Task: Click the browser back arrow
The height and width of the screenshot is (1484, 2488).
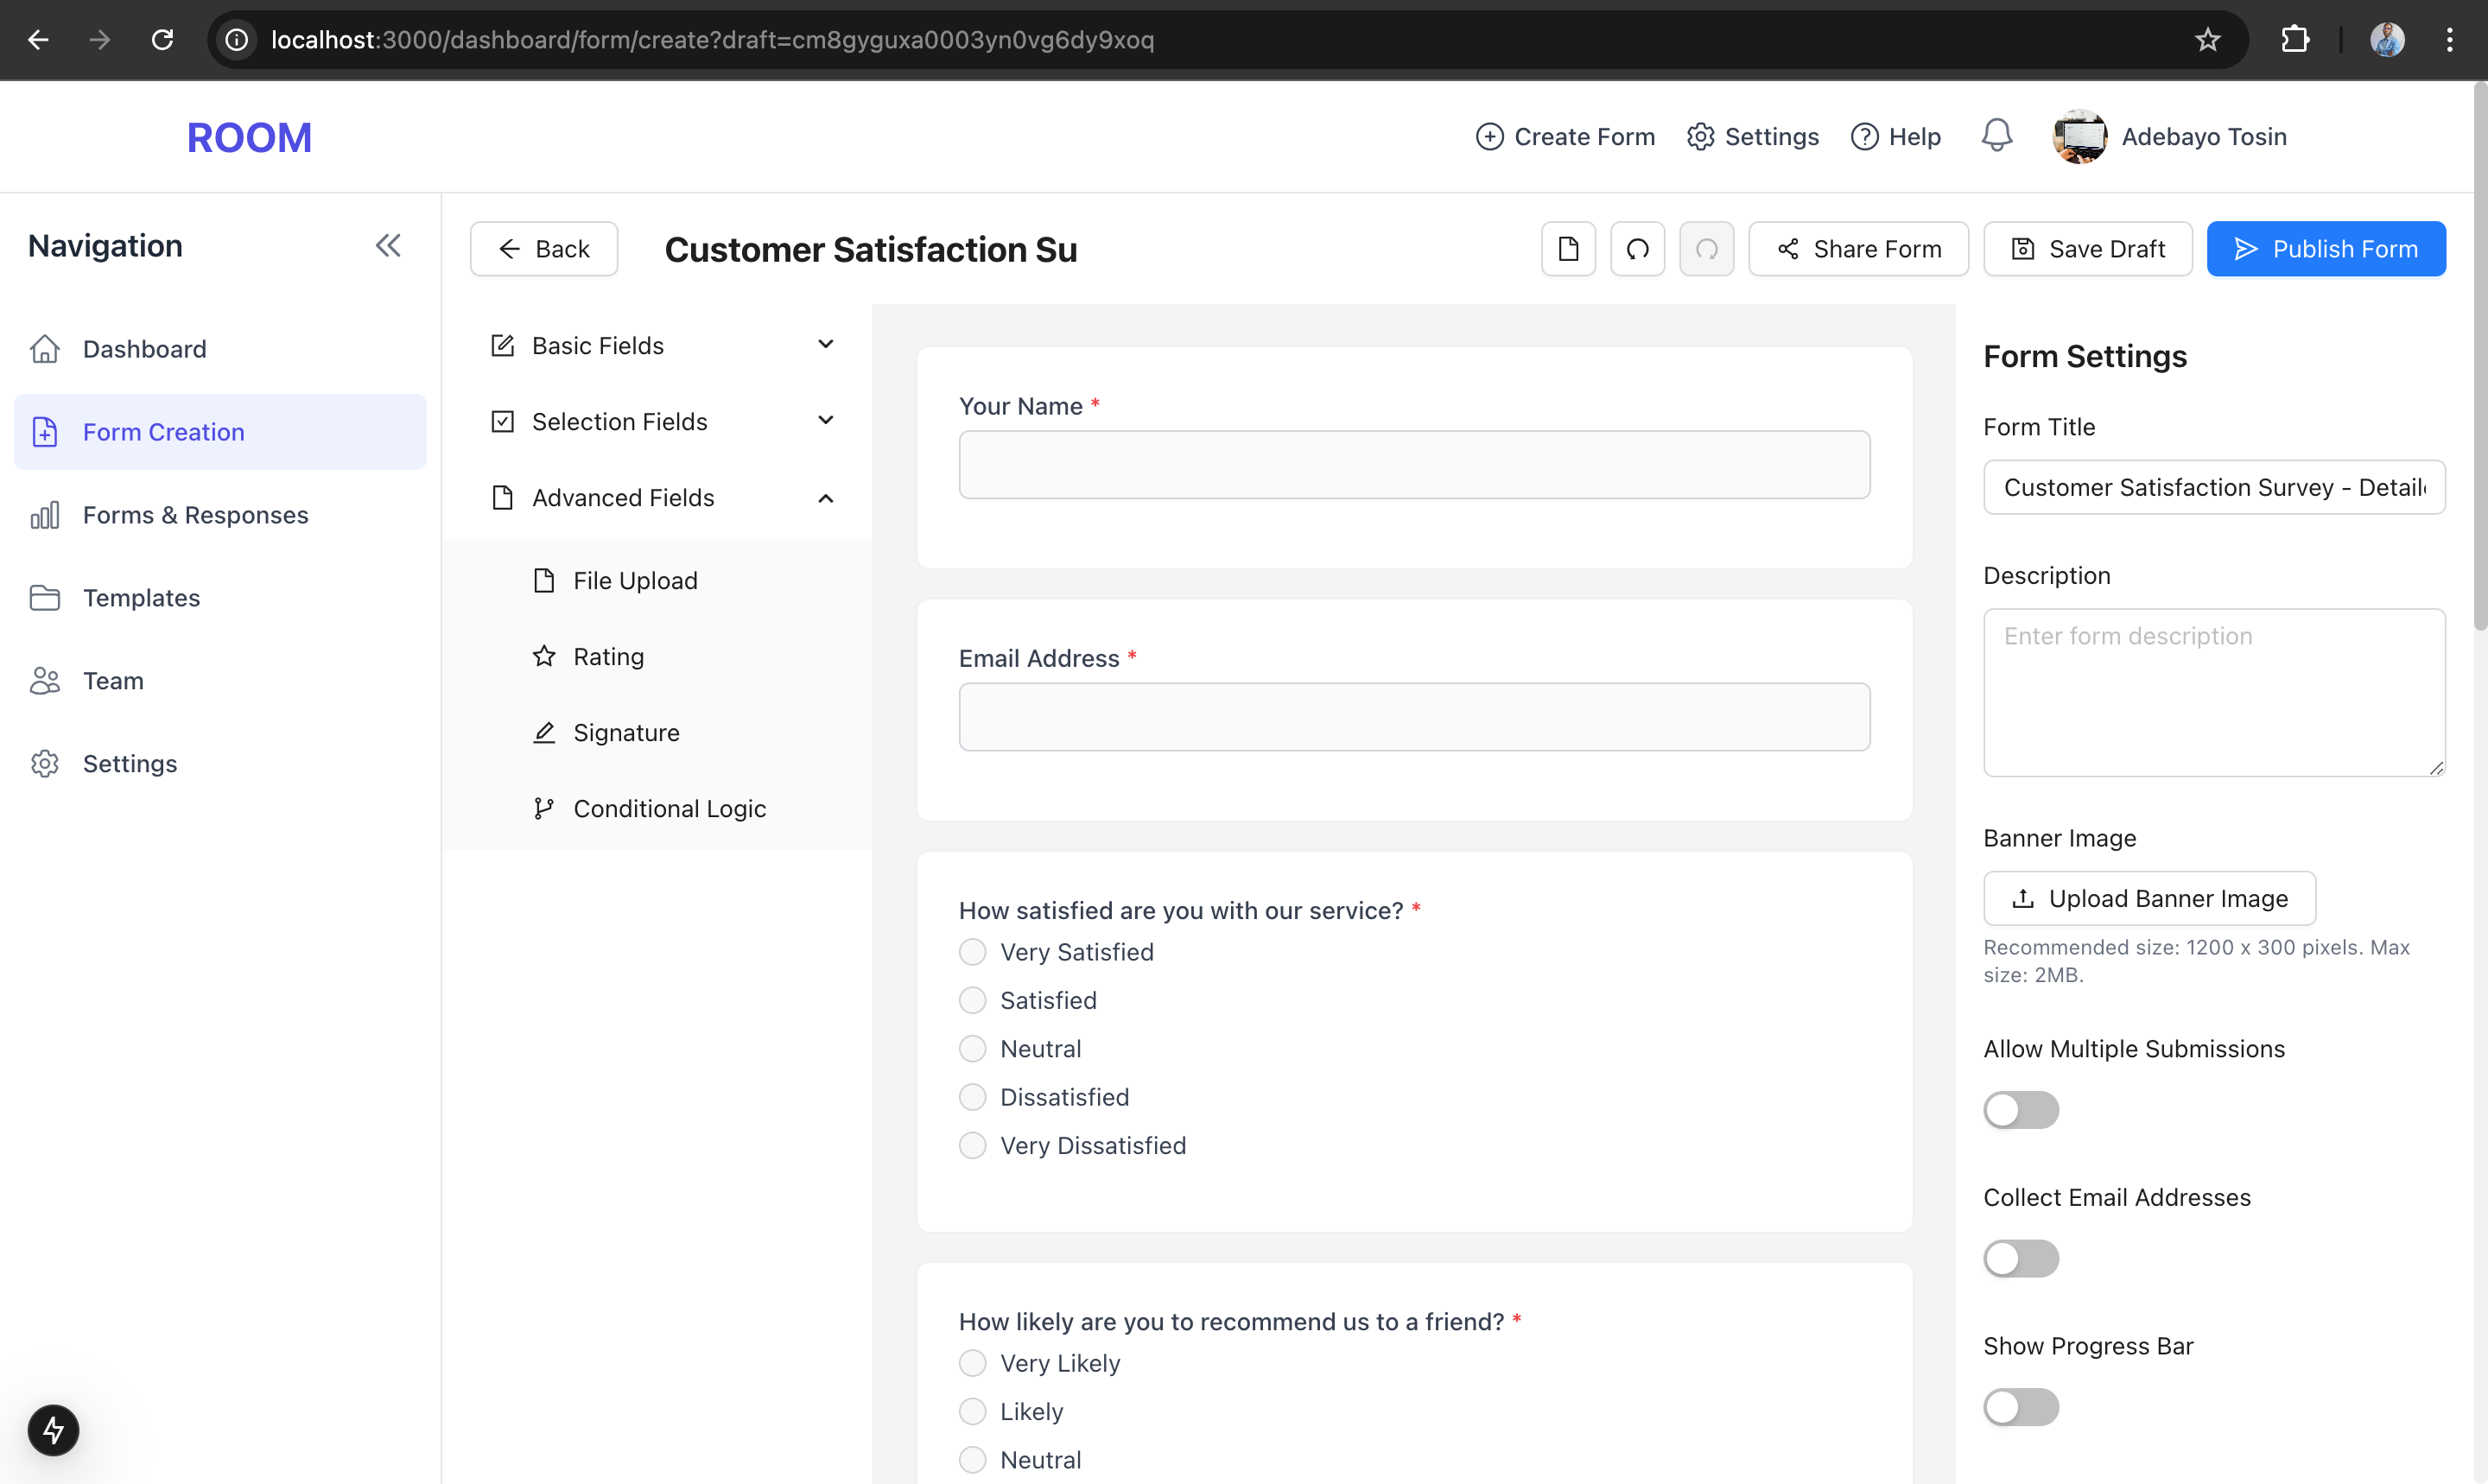Action: tap(38, 39)
